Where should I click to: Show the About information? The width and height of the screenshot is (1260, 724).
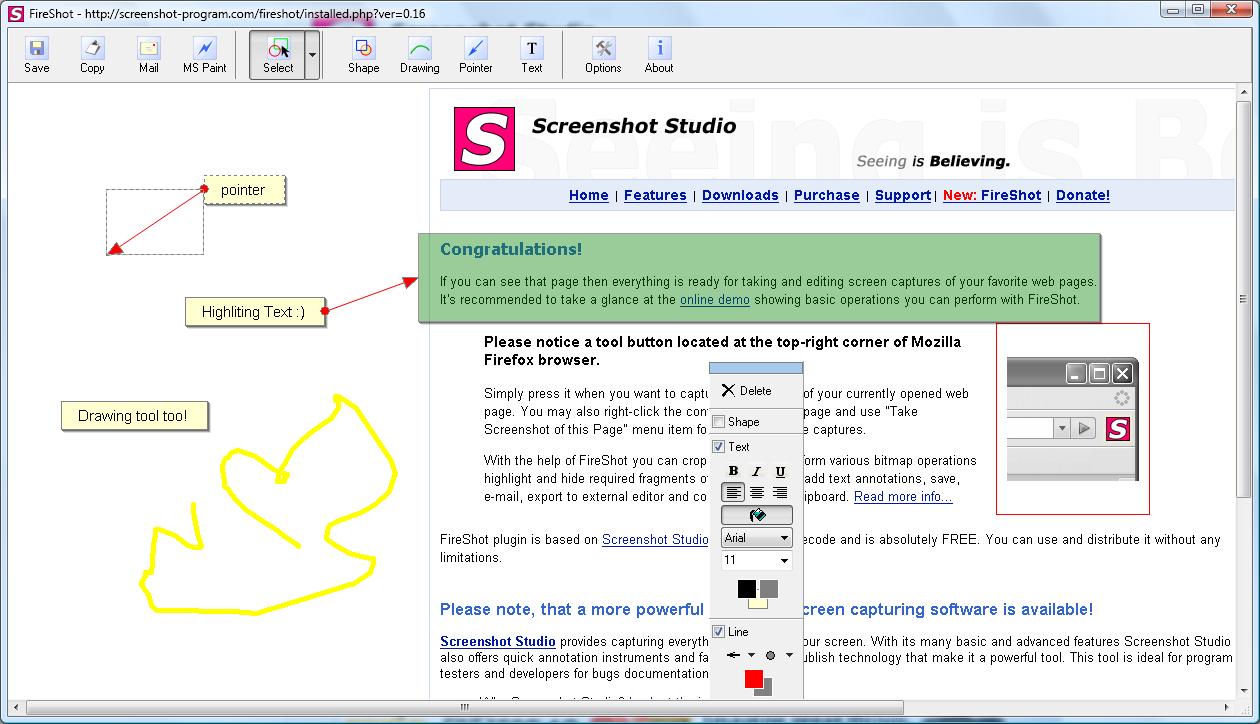click(x=659, y=55)
